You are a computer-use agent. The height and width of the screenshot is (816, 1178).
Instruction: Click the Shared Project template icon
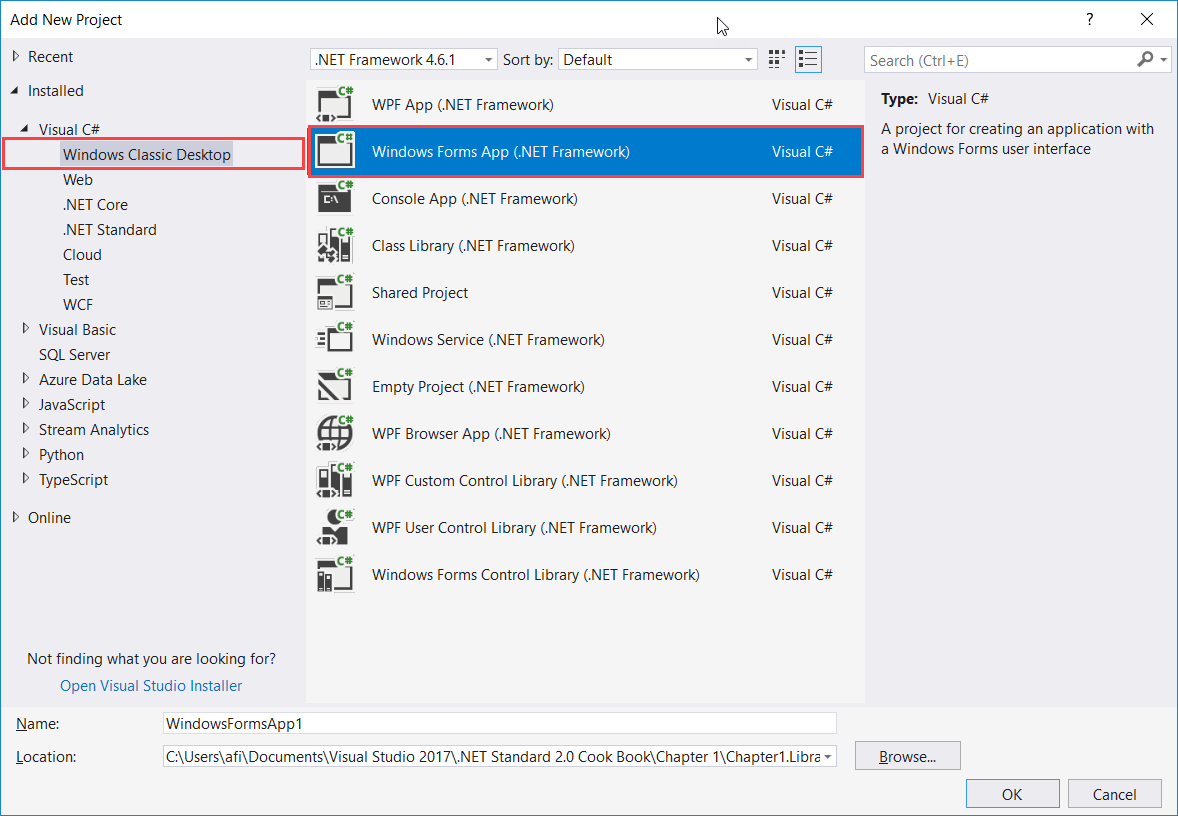point(335,292)
